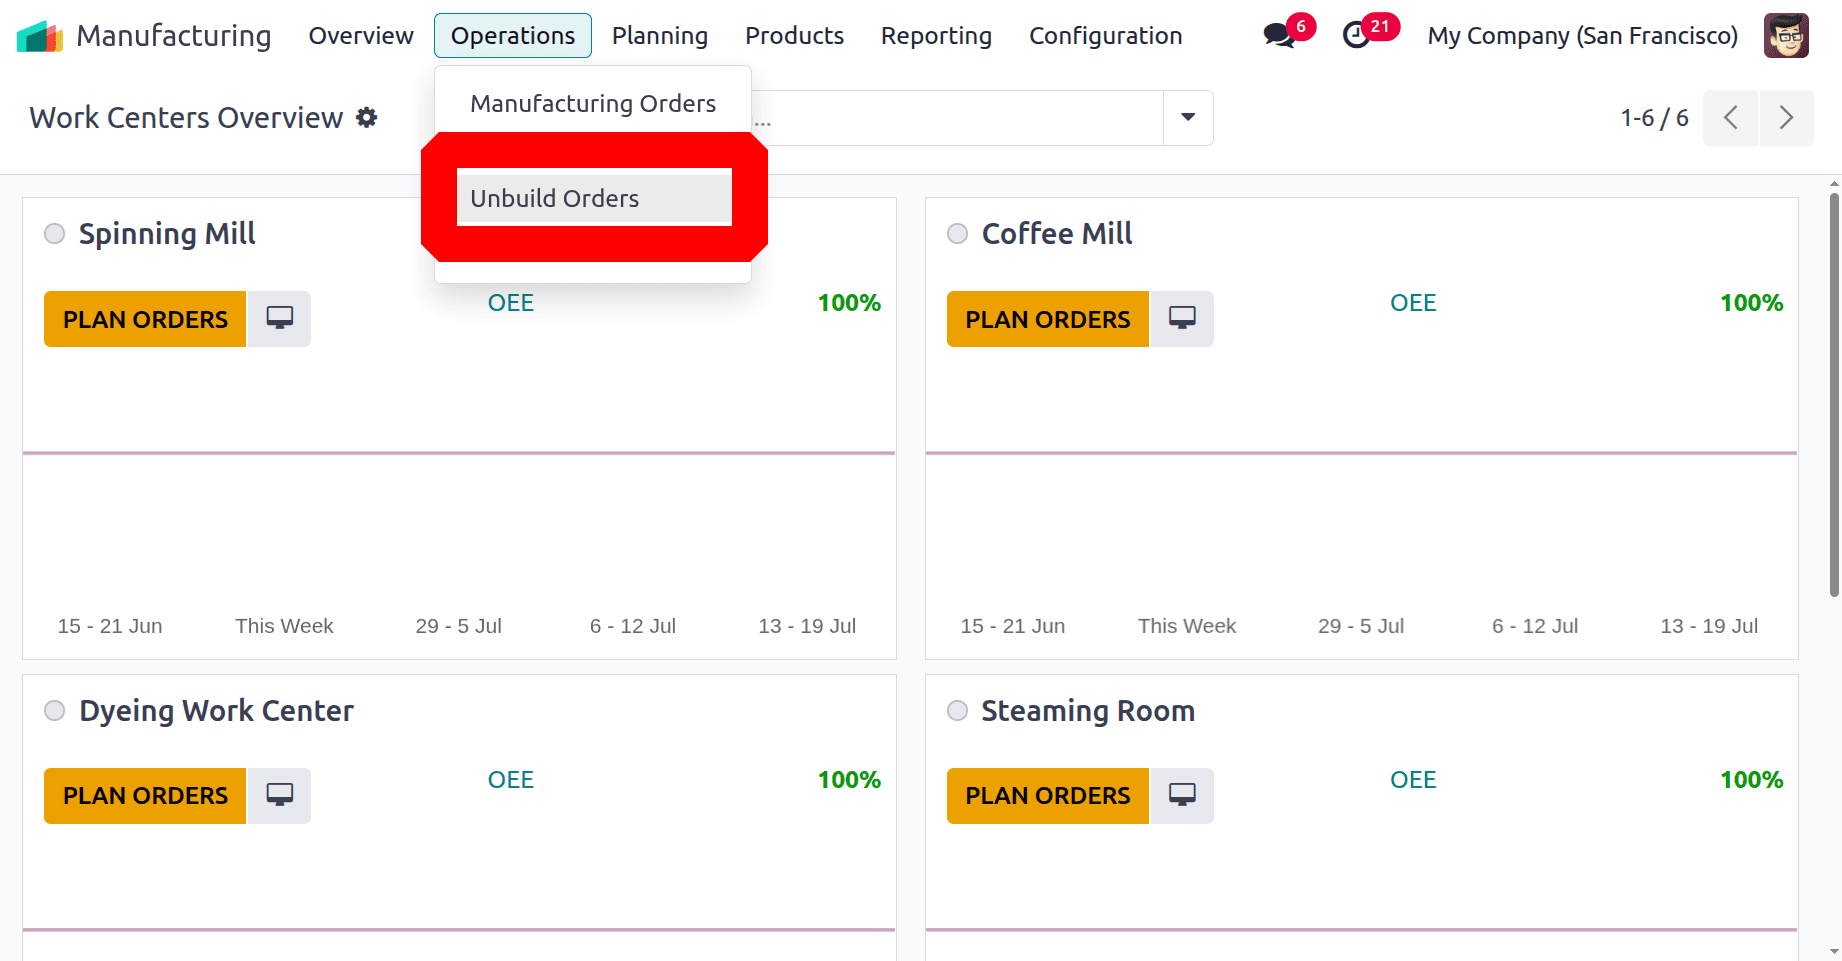Screen dimensions: 1842x961
Task: Open the Steaming Room control panel icon
Action: click(x=1182, y=796)
